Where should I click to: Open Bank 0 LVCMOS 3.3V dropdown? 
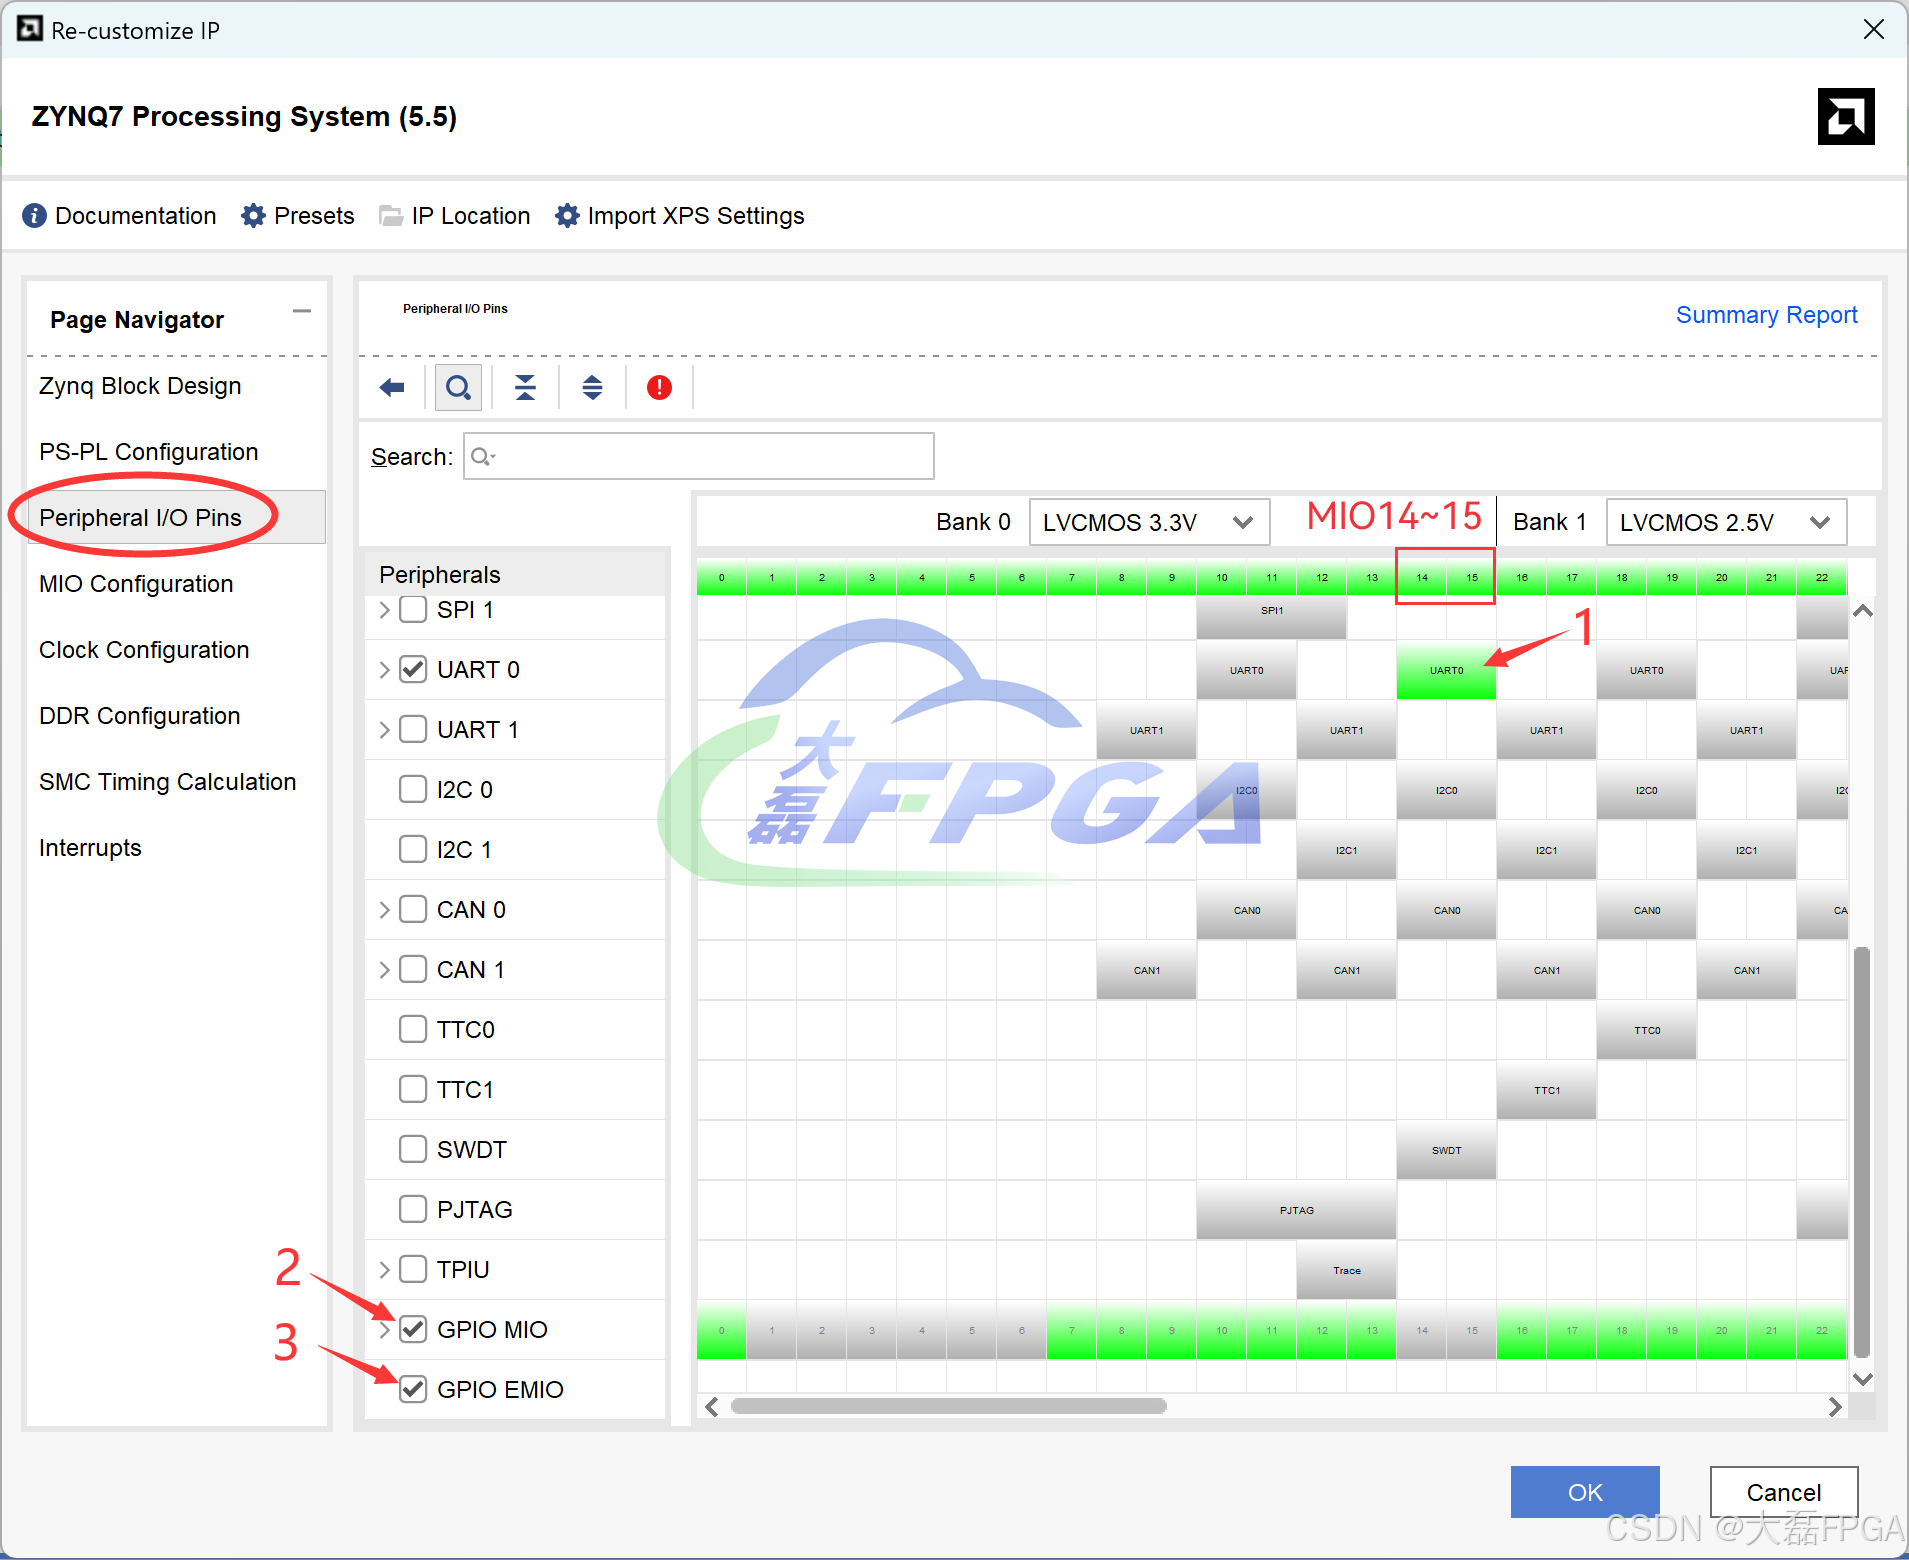tap(1149, 522)
